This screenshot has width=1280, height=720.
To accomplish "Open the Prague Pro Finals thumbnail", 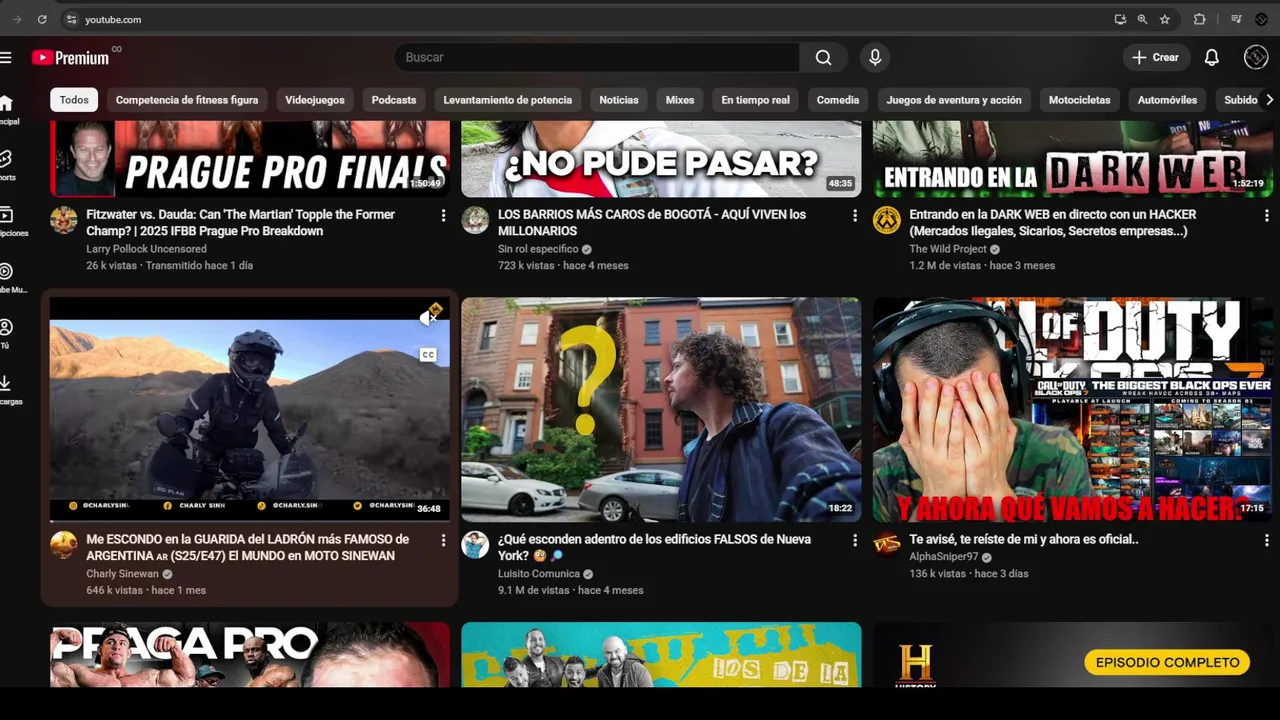I will [249, 159].
